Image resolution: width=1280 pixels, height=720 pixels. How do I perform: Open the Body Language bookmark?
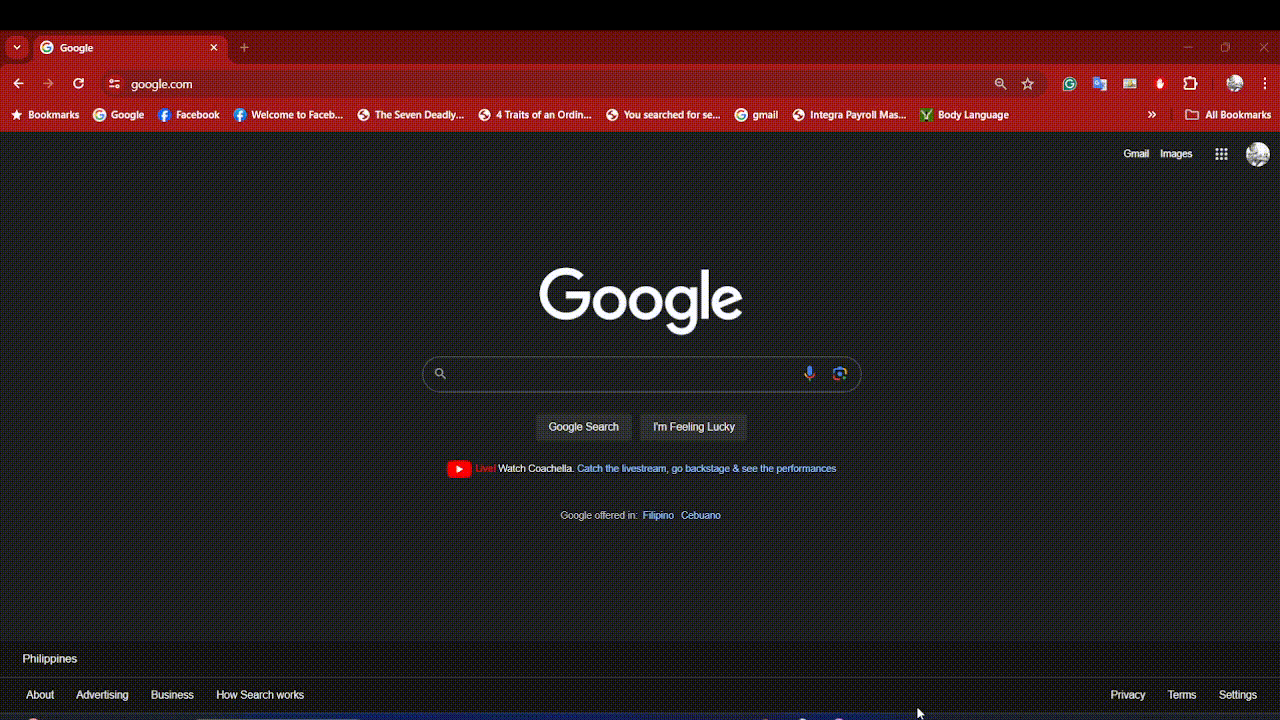pyautogui.click(x=964, y=115)
